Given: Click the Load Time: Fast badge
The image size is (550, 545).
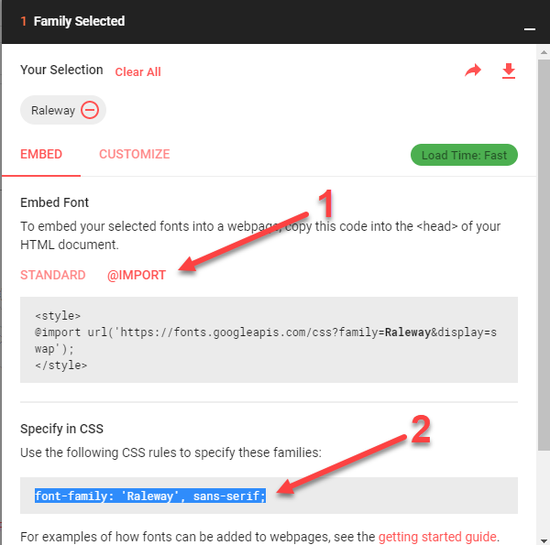Looking at the screenshot, I should pyautogui.click(x=464, y=155).
